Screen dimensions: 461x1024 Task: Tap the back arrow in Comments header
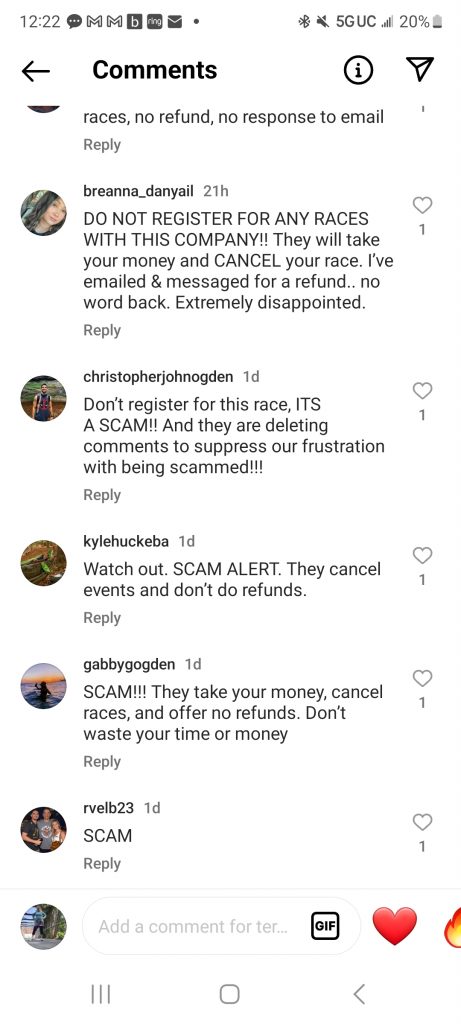point(35,71)
